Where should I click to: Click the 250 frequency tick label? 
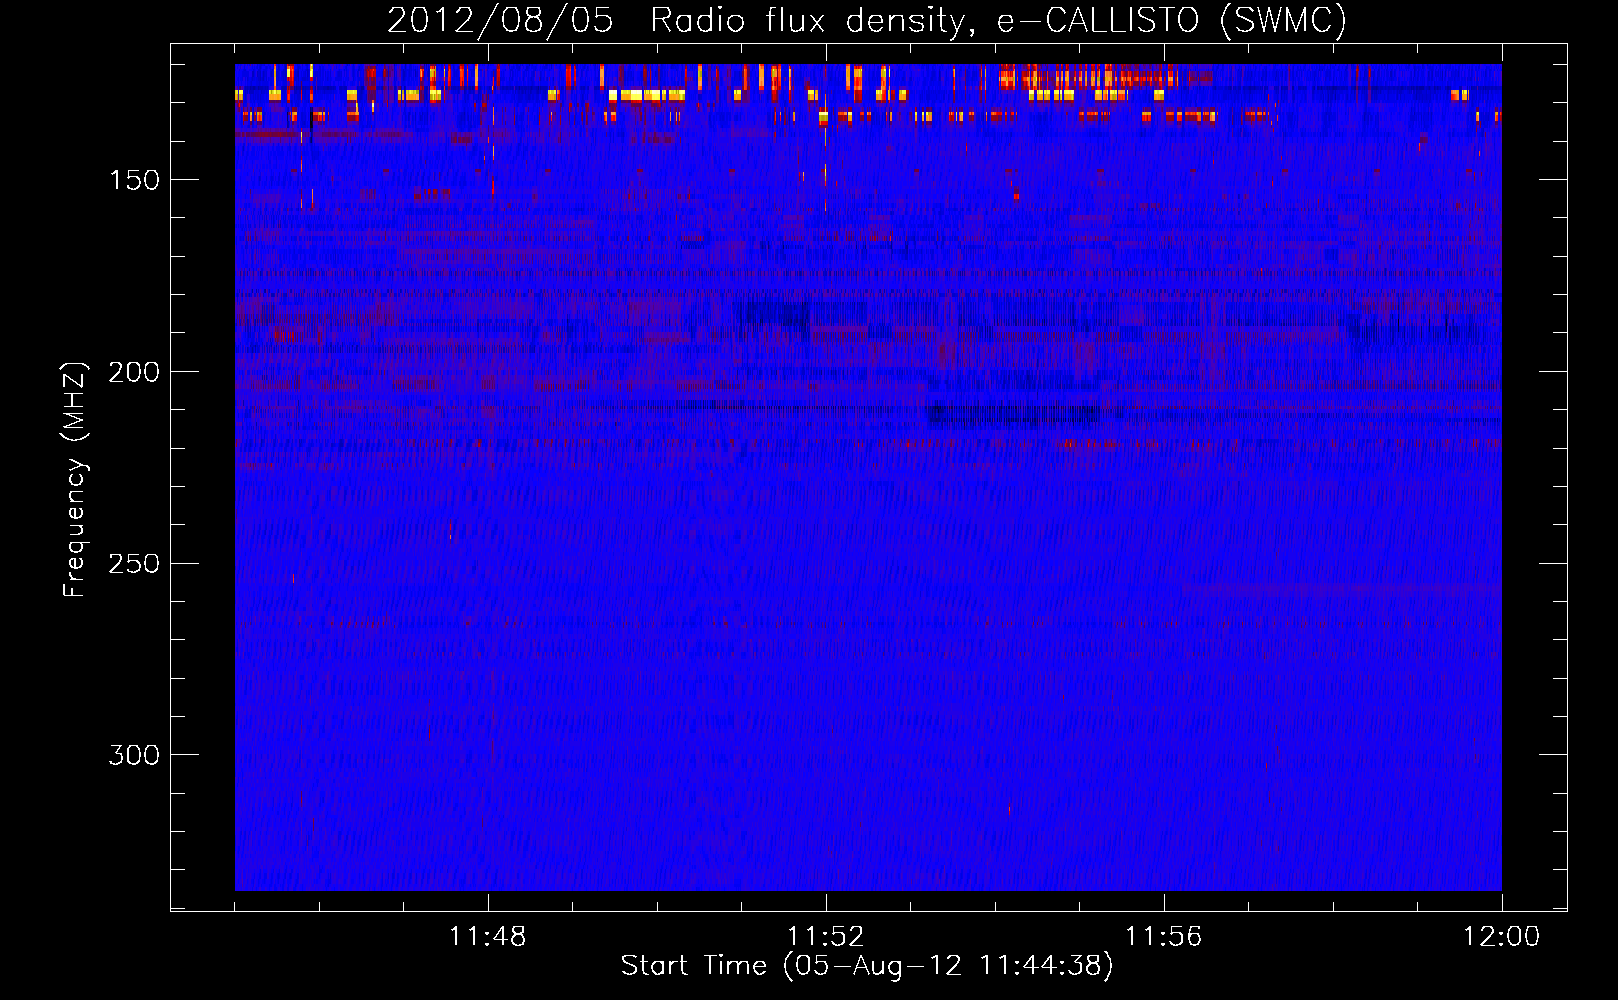pos(134,563)
